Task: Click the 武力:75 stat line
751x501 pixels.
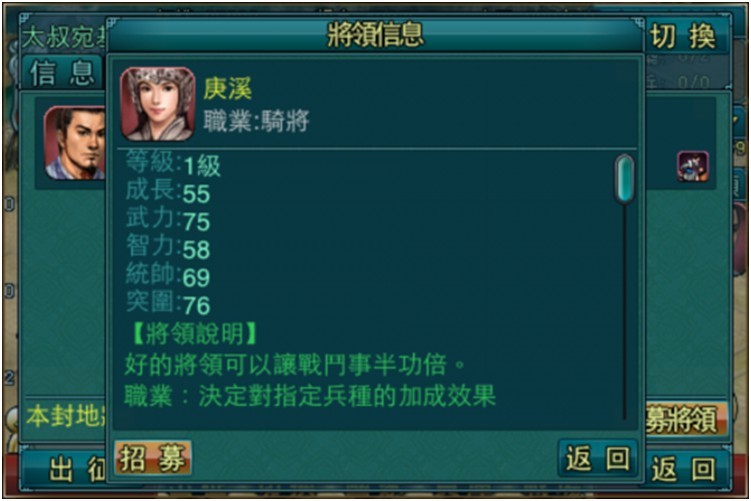Action: pos(168,220)
